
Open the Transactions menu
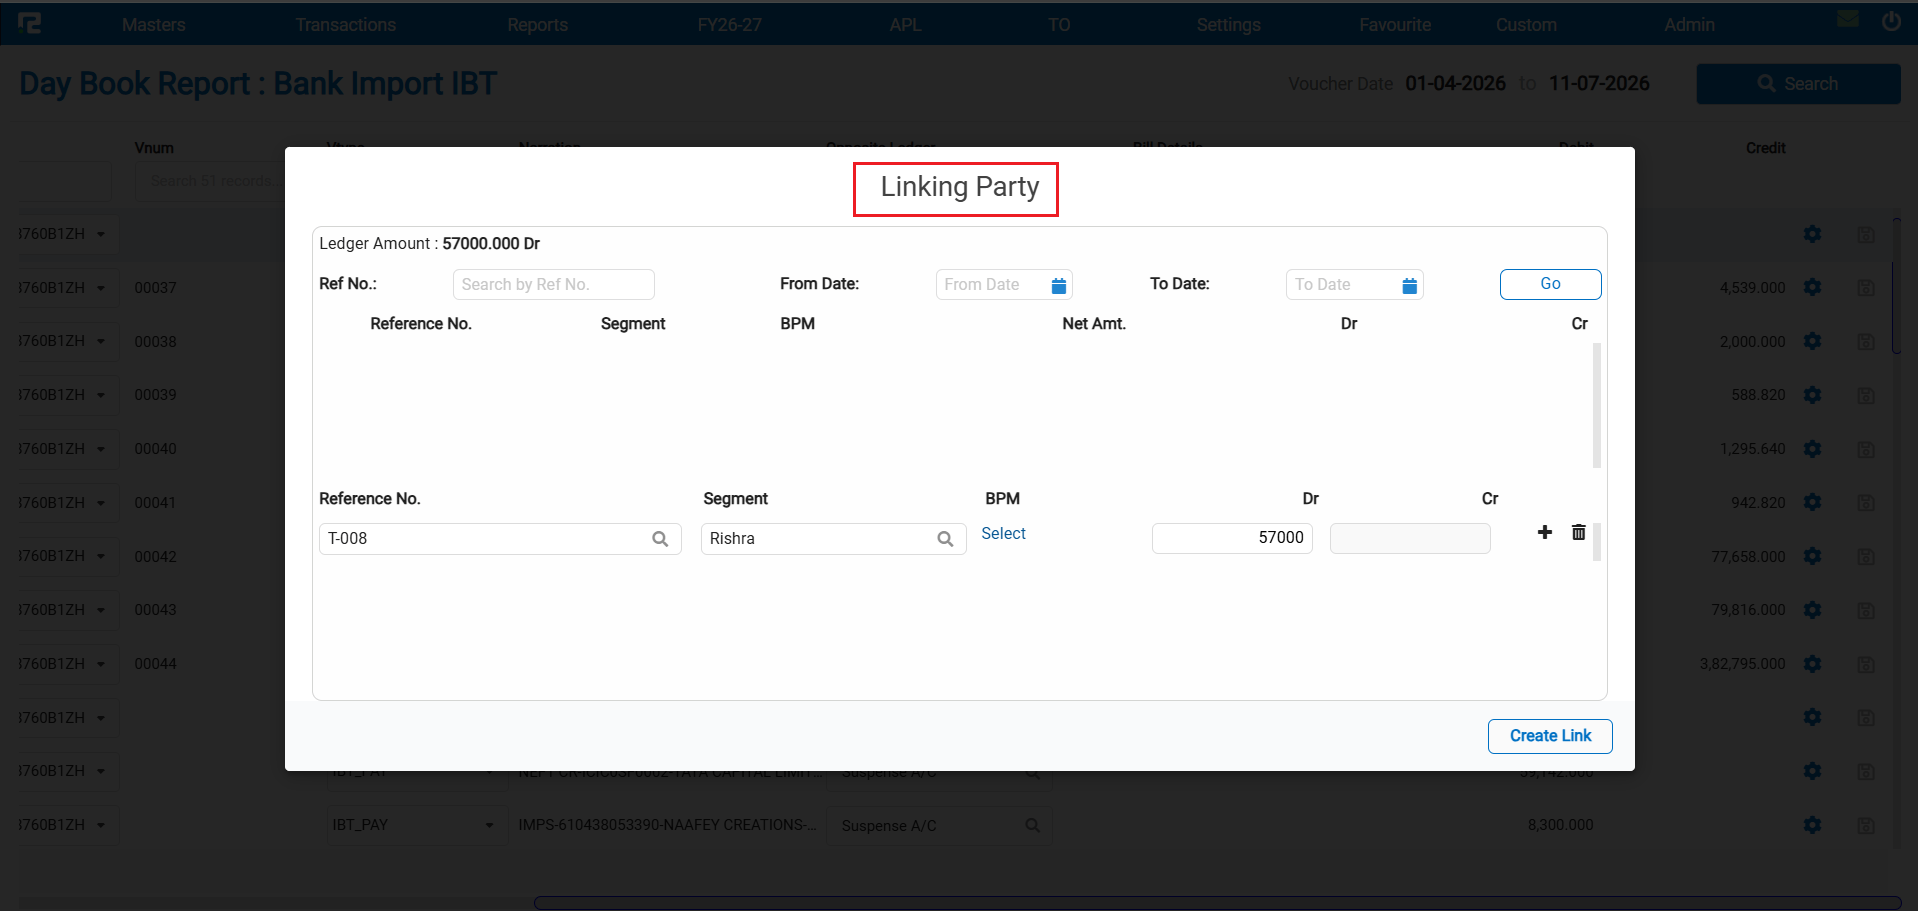[346, 25]
